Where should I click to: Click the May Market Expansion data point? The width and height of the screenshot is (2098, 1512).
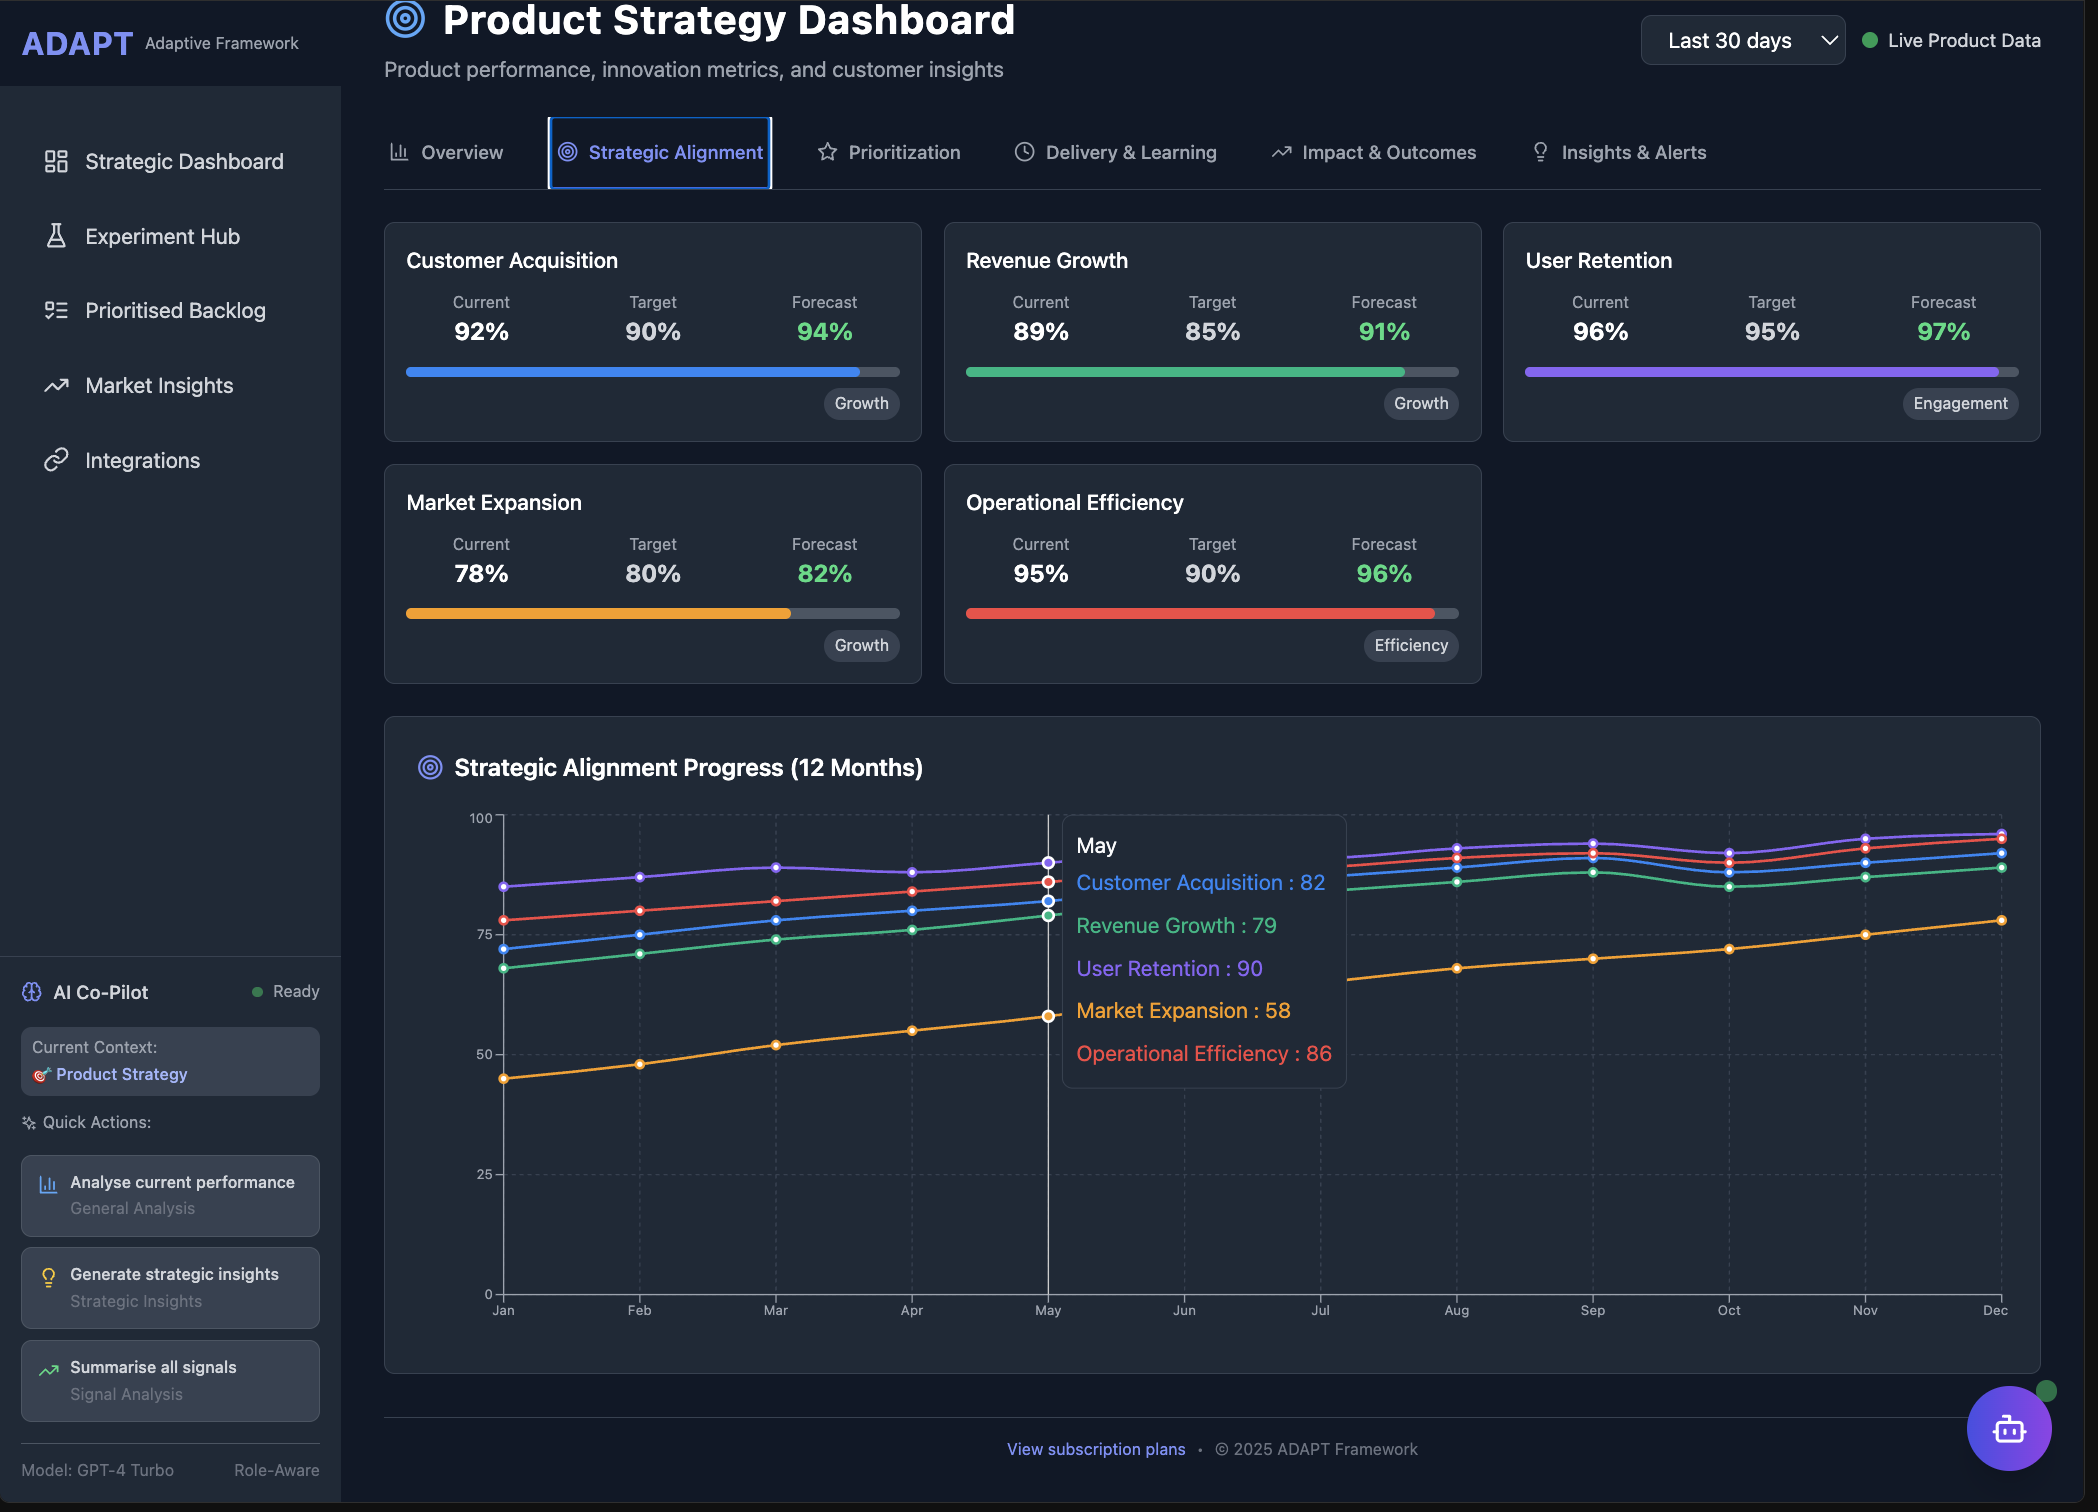tap(1048, 1016)
